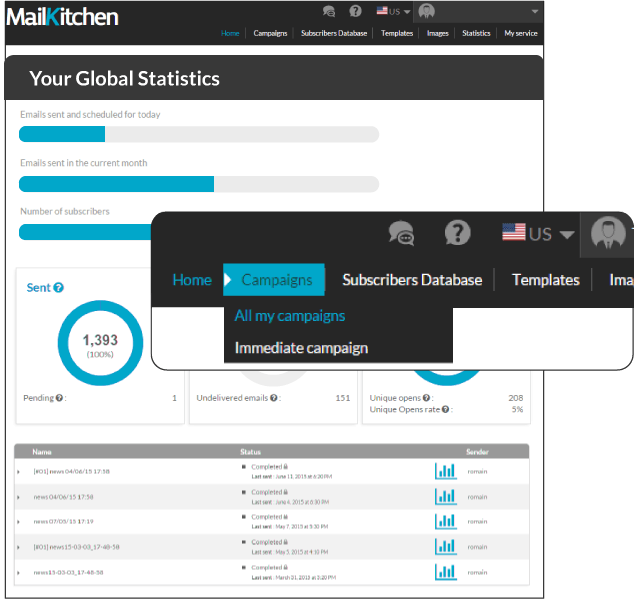Click the help icon next to Sent
The width and height of the screenshot is (639, 604).
pos(59,288)
